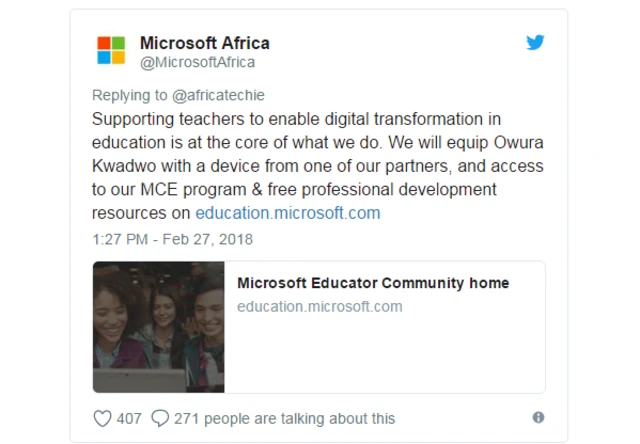
Task: Click the reply speech bubble icon
Action: point(160,418)
